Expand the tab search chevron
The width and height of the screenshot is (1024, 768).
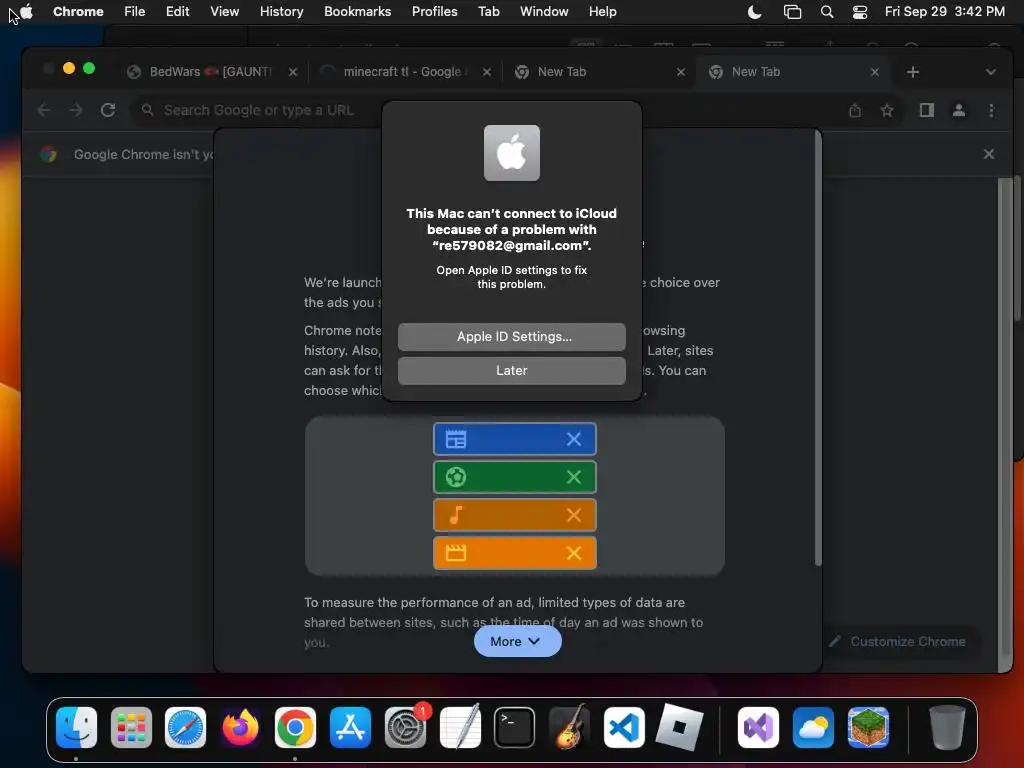click(x=990, y=72)
